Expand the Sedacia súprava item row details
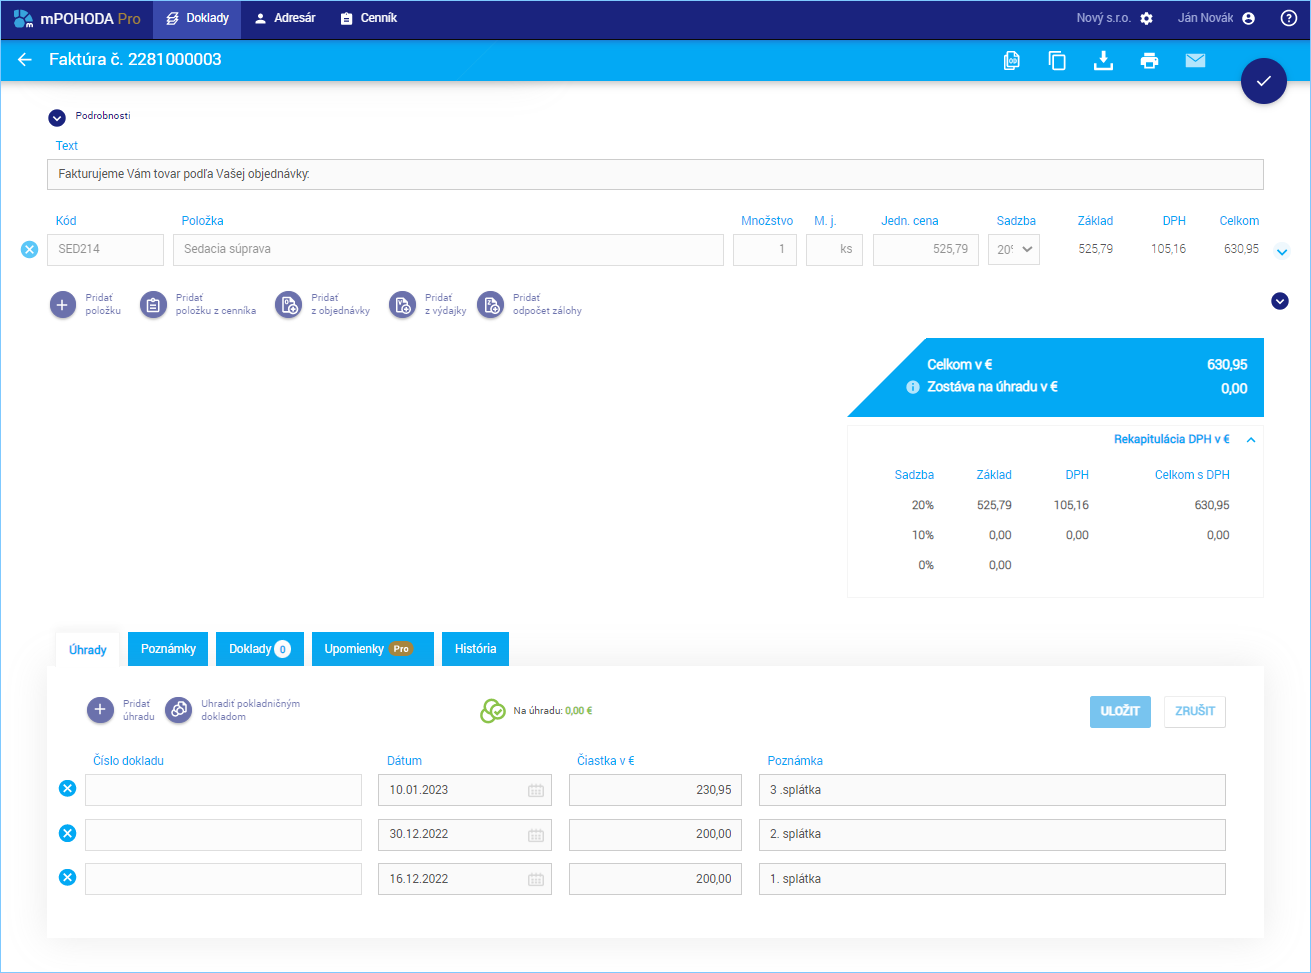1311x973 pixels. [1282, 252]
